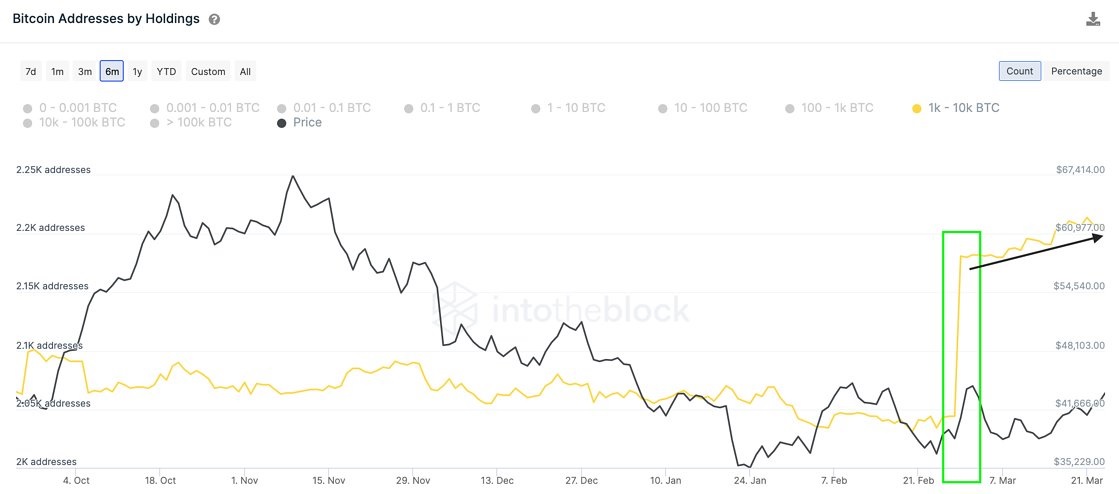Viewport: 1119px width, 494px height.
Task: Show All time data
Action: (245, 72)
